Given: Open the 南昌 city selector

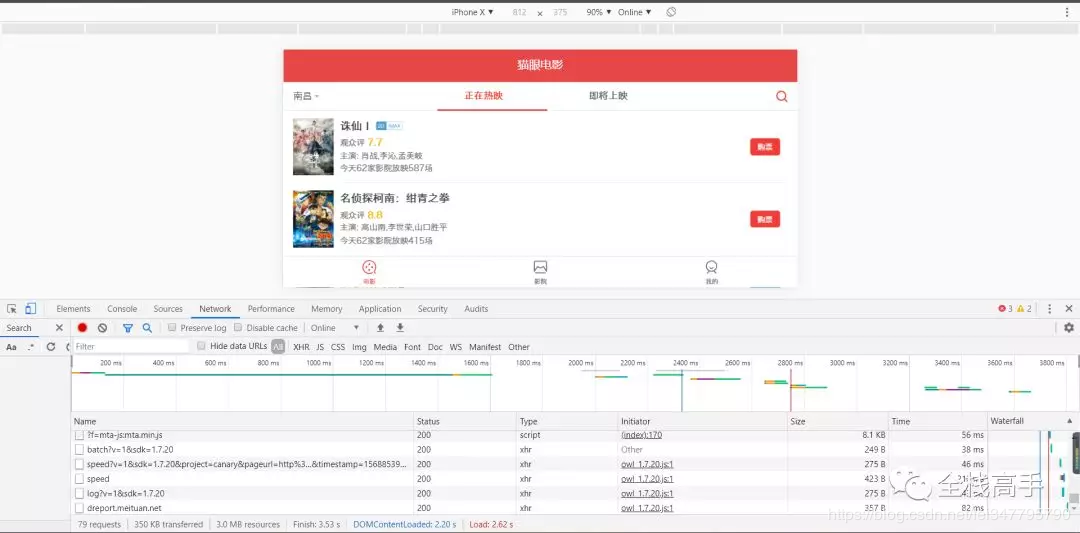Looking at the screenshot, I should pos(306,96).
